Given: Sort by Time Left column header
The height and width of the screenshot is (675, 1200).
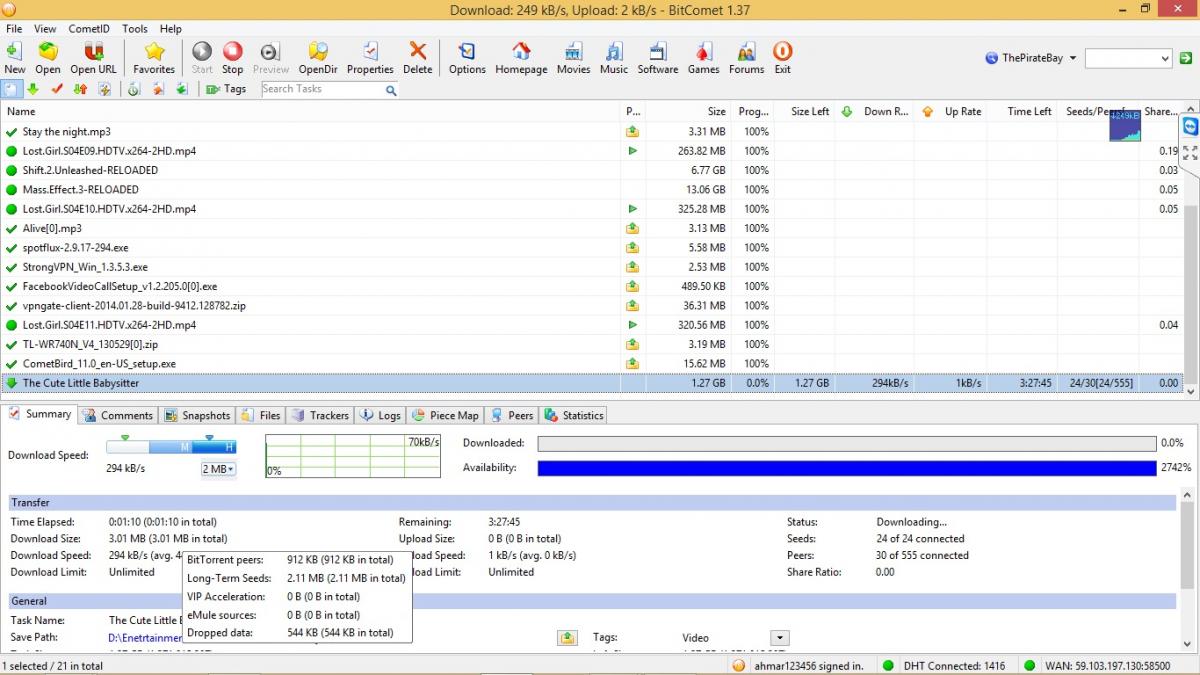Looking at the screenshot, I should point(1022,111).
